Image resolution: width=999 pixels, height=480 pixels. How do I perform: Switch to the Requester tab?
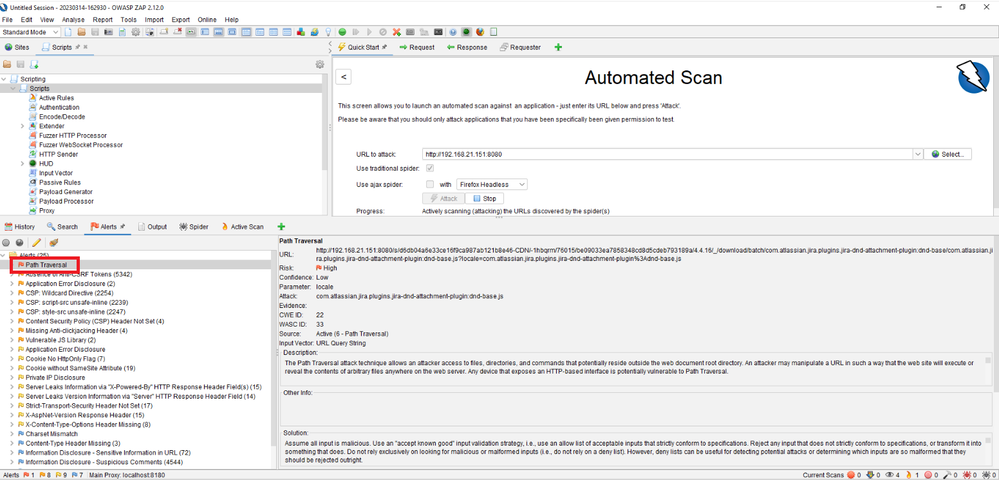(x=521, y=47)
